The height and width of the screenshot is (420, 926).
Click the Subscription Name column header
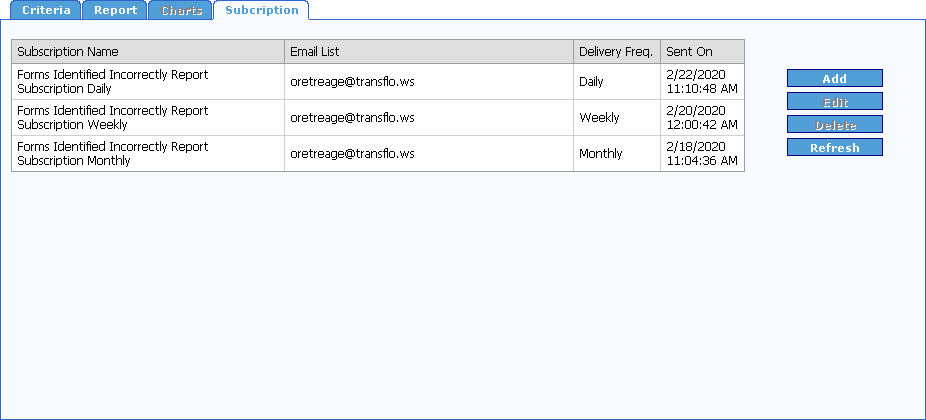coord(148,52)
